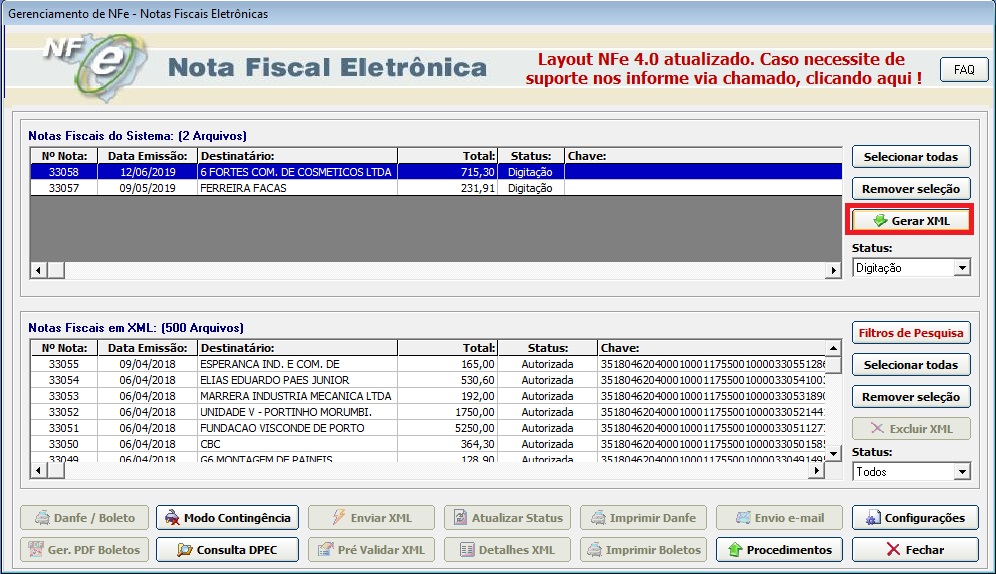Select MARRERA INDUSTRIA MECANICA LTDA row
Image resolution: width=996 pixels, height=574 pixels.
427,396
